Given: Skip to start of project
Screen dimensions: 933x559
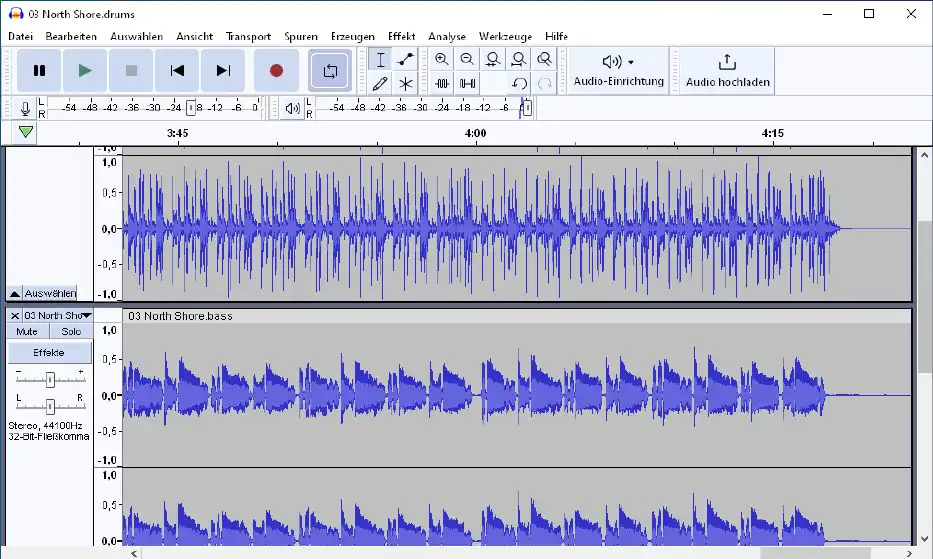Looking at the screenshot, I should pos(177,71).
